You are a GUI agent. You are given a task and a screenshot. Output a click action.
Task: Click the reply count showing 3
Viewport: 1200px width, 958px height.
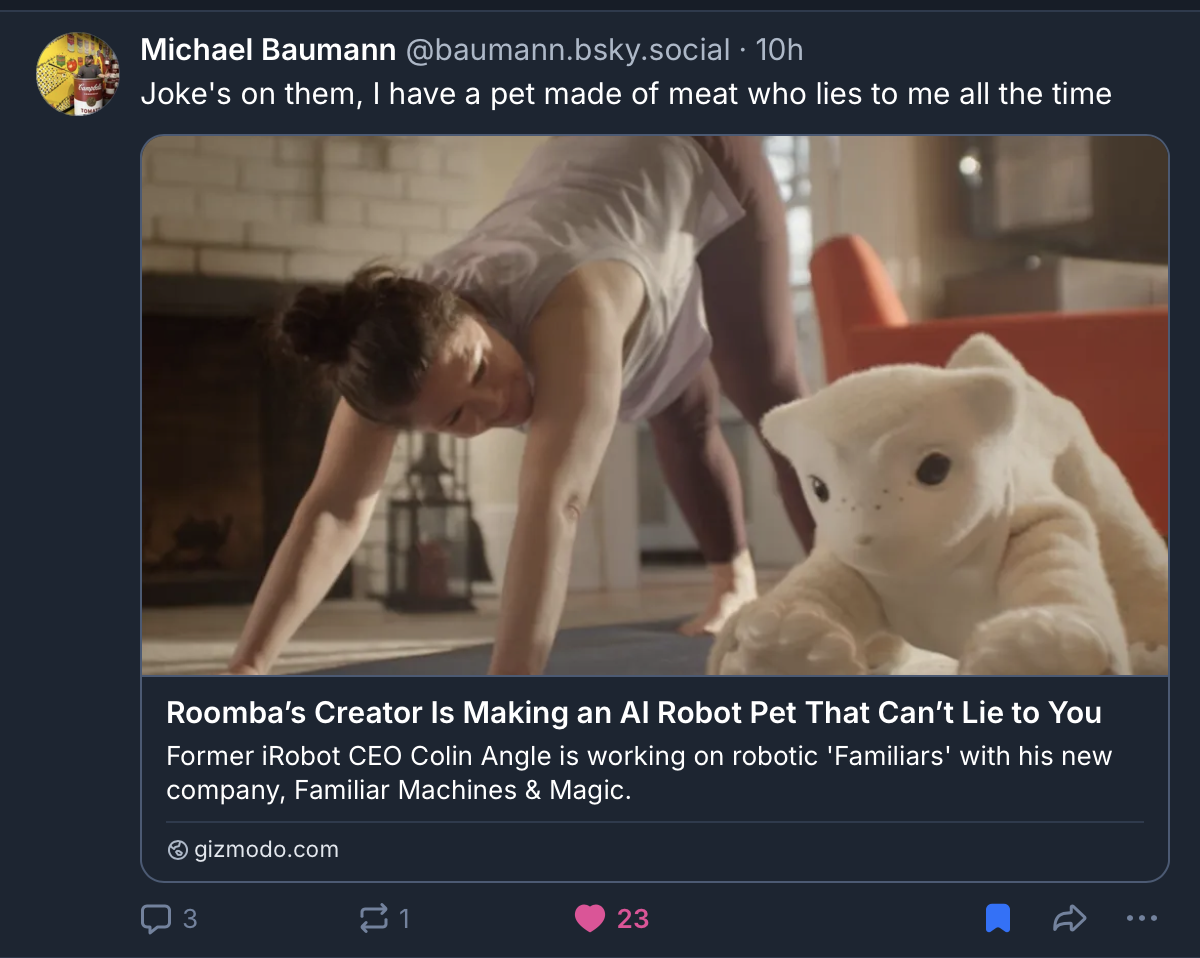point(190,918)
